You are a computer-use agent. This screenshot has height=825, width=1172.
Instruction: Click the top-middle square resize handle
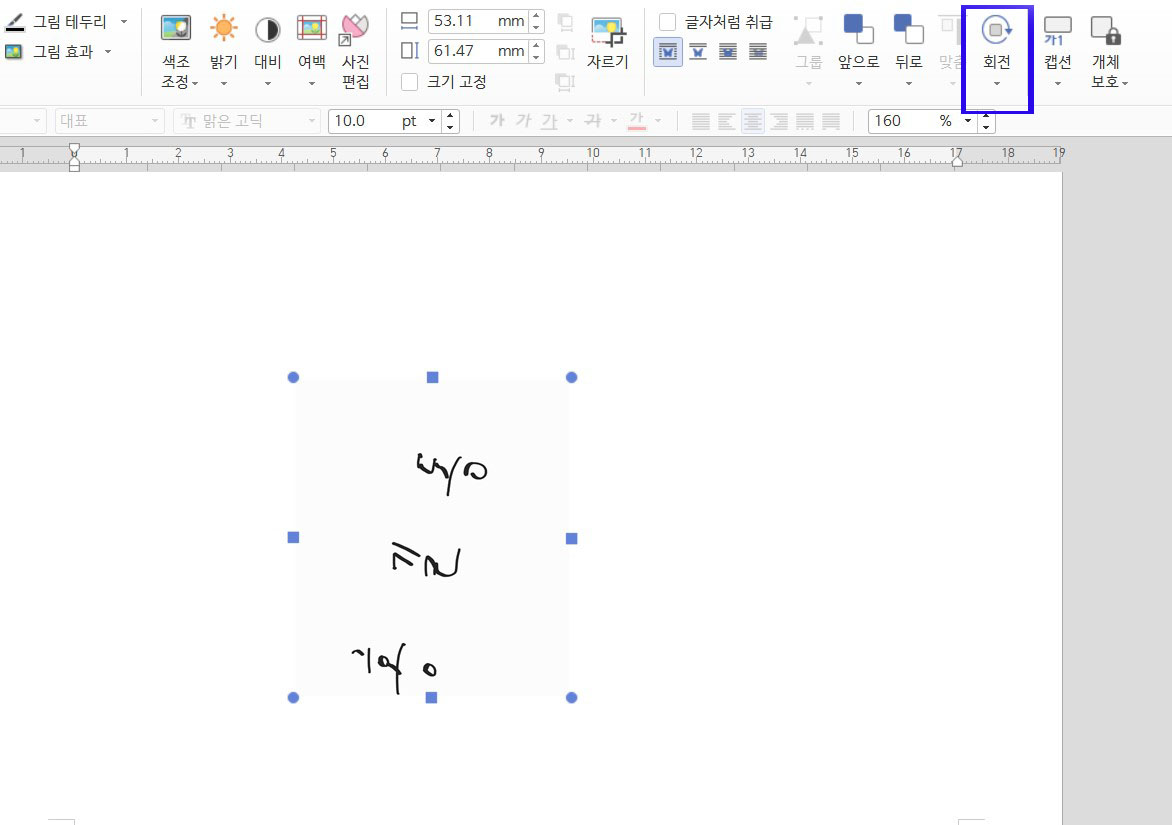coord(432,377)
